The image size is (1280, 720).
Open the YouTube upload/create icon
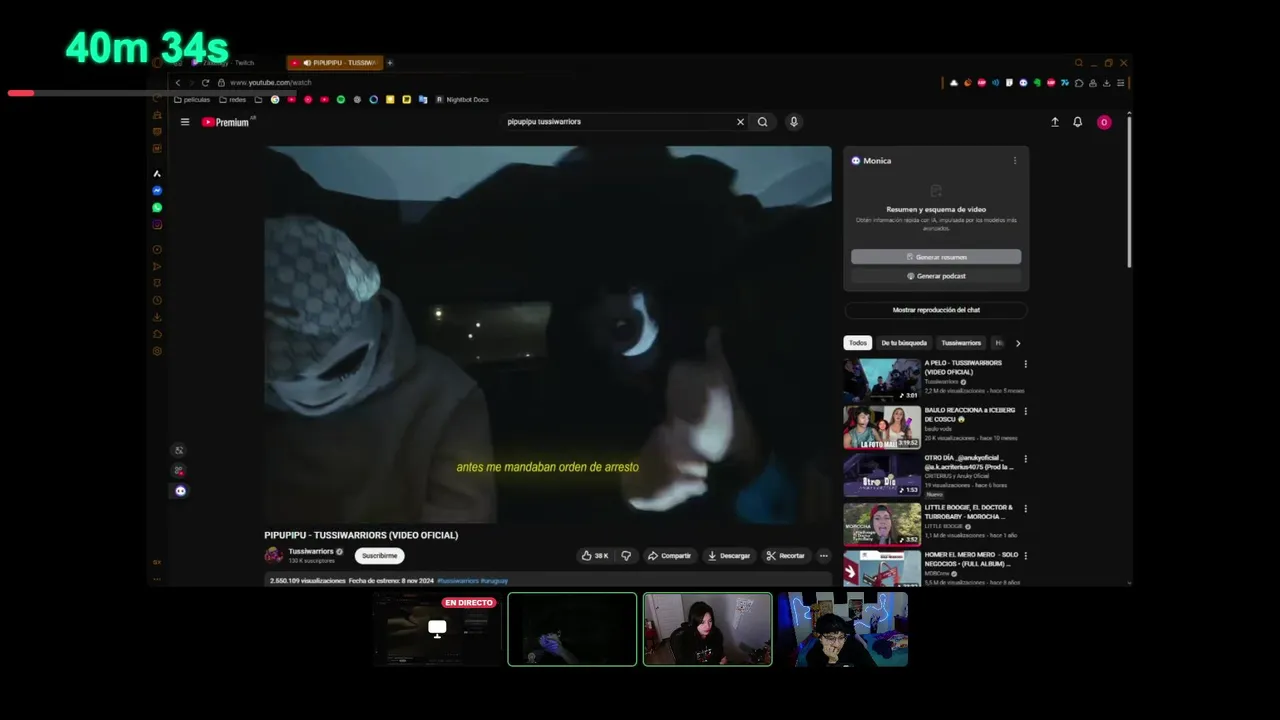pos(1054,122)
